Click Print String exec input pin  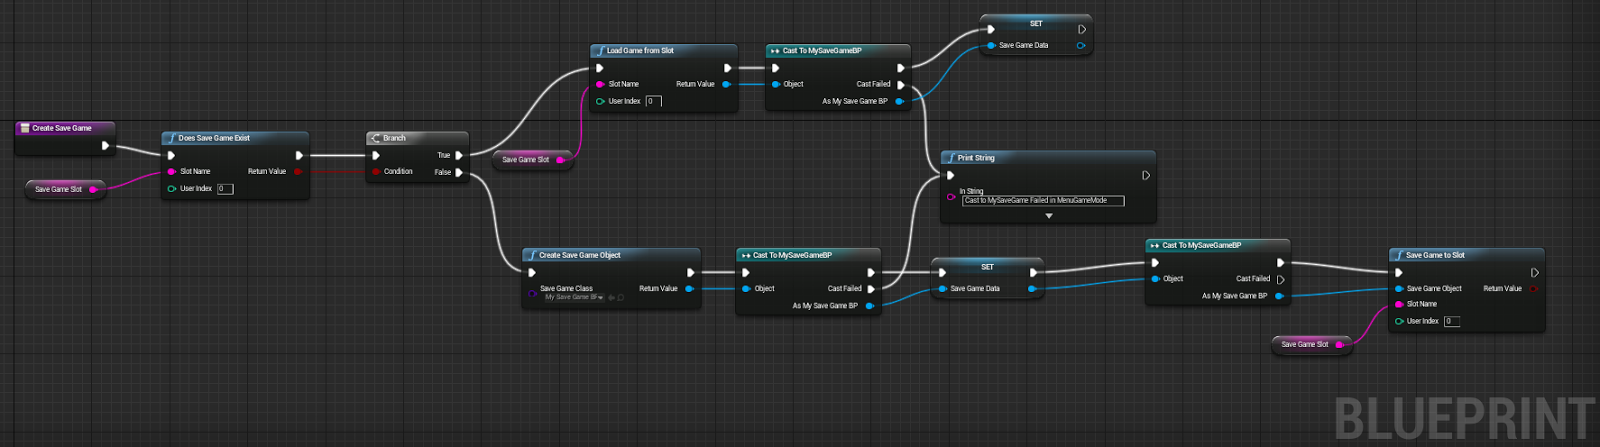point(950,175)
